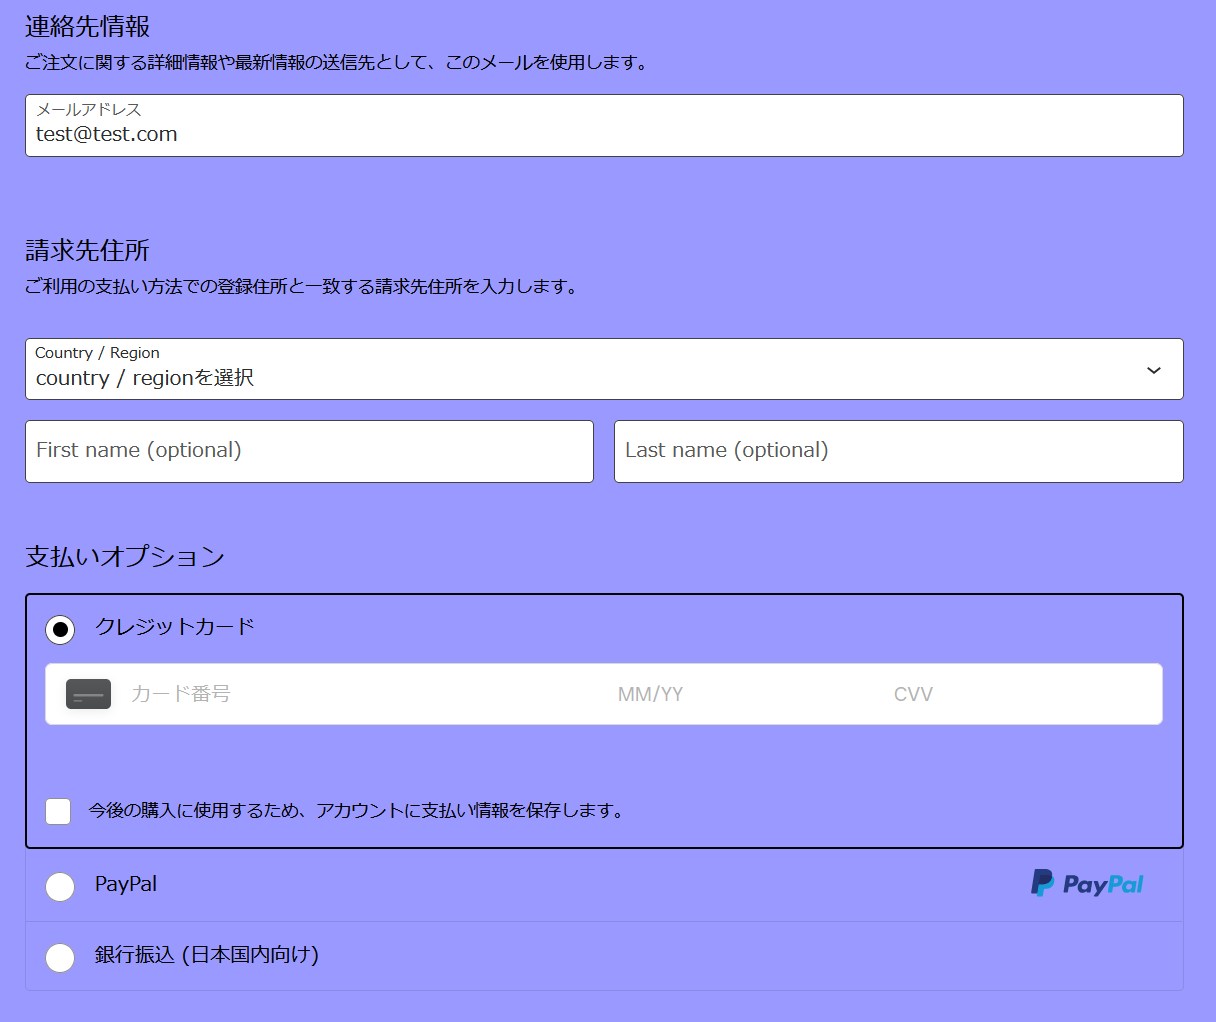Click the small メールアドレス label above email

(x=88, y=109)
